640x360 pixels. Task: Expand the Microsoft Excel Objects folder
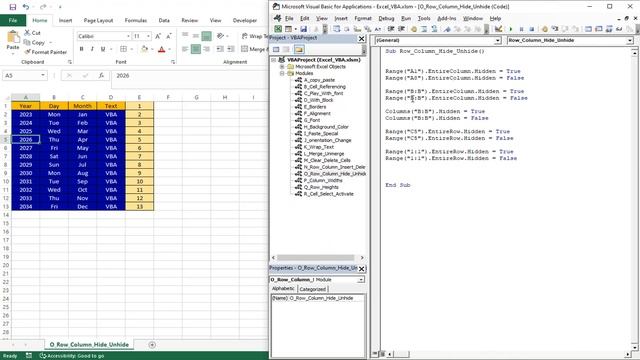click(282, 67)
